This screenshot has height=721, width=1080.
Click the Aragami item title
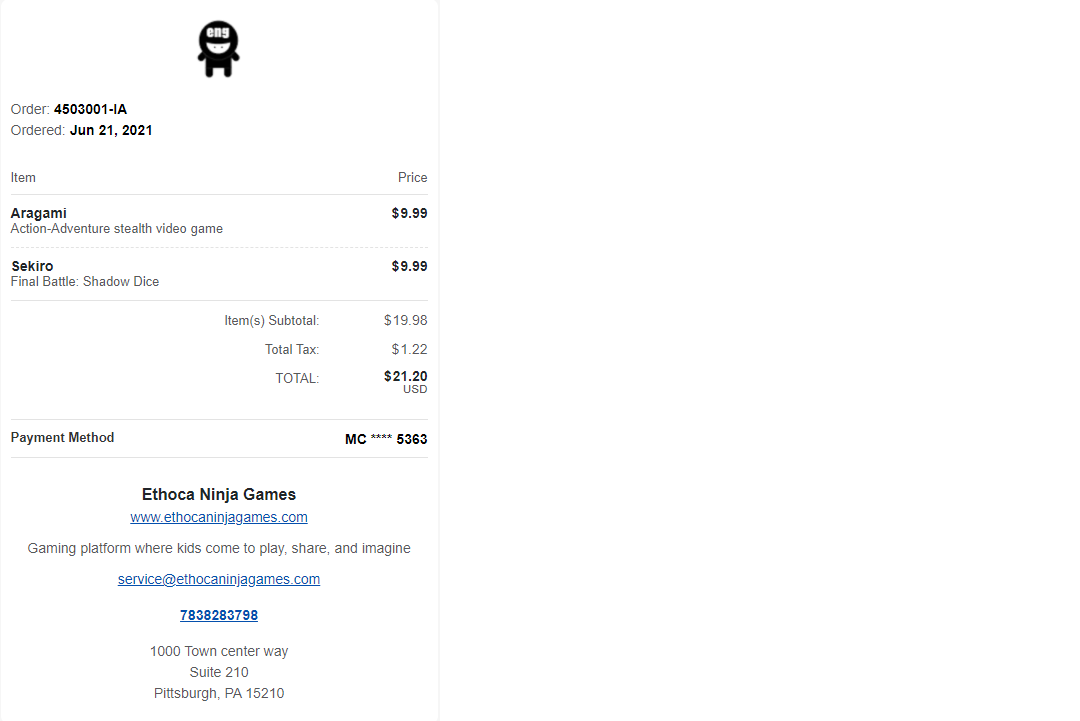coord(39,213)
